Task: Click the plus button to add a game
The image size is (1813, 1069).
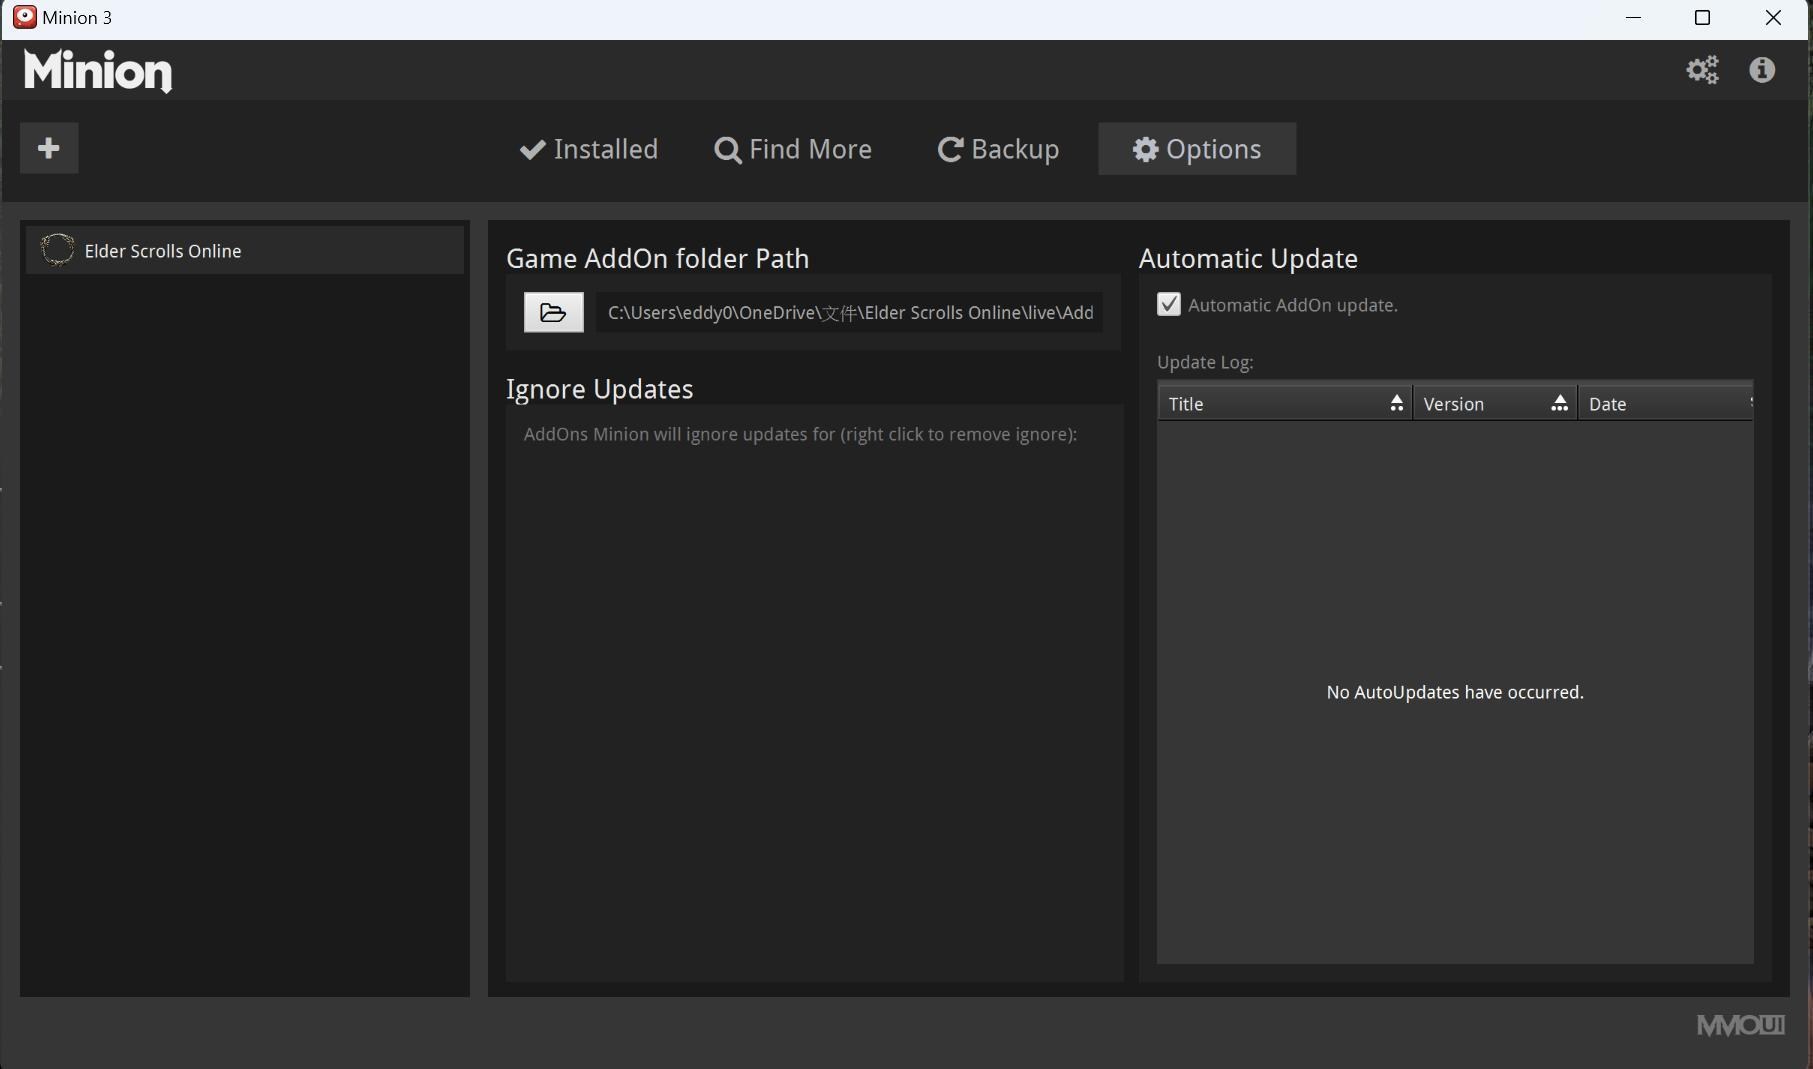Action: 49,149
